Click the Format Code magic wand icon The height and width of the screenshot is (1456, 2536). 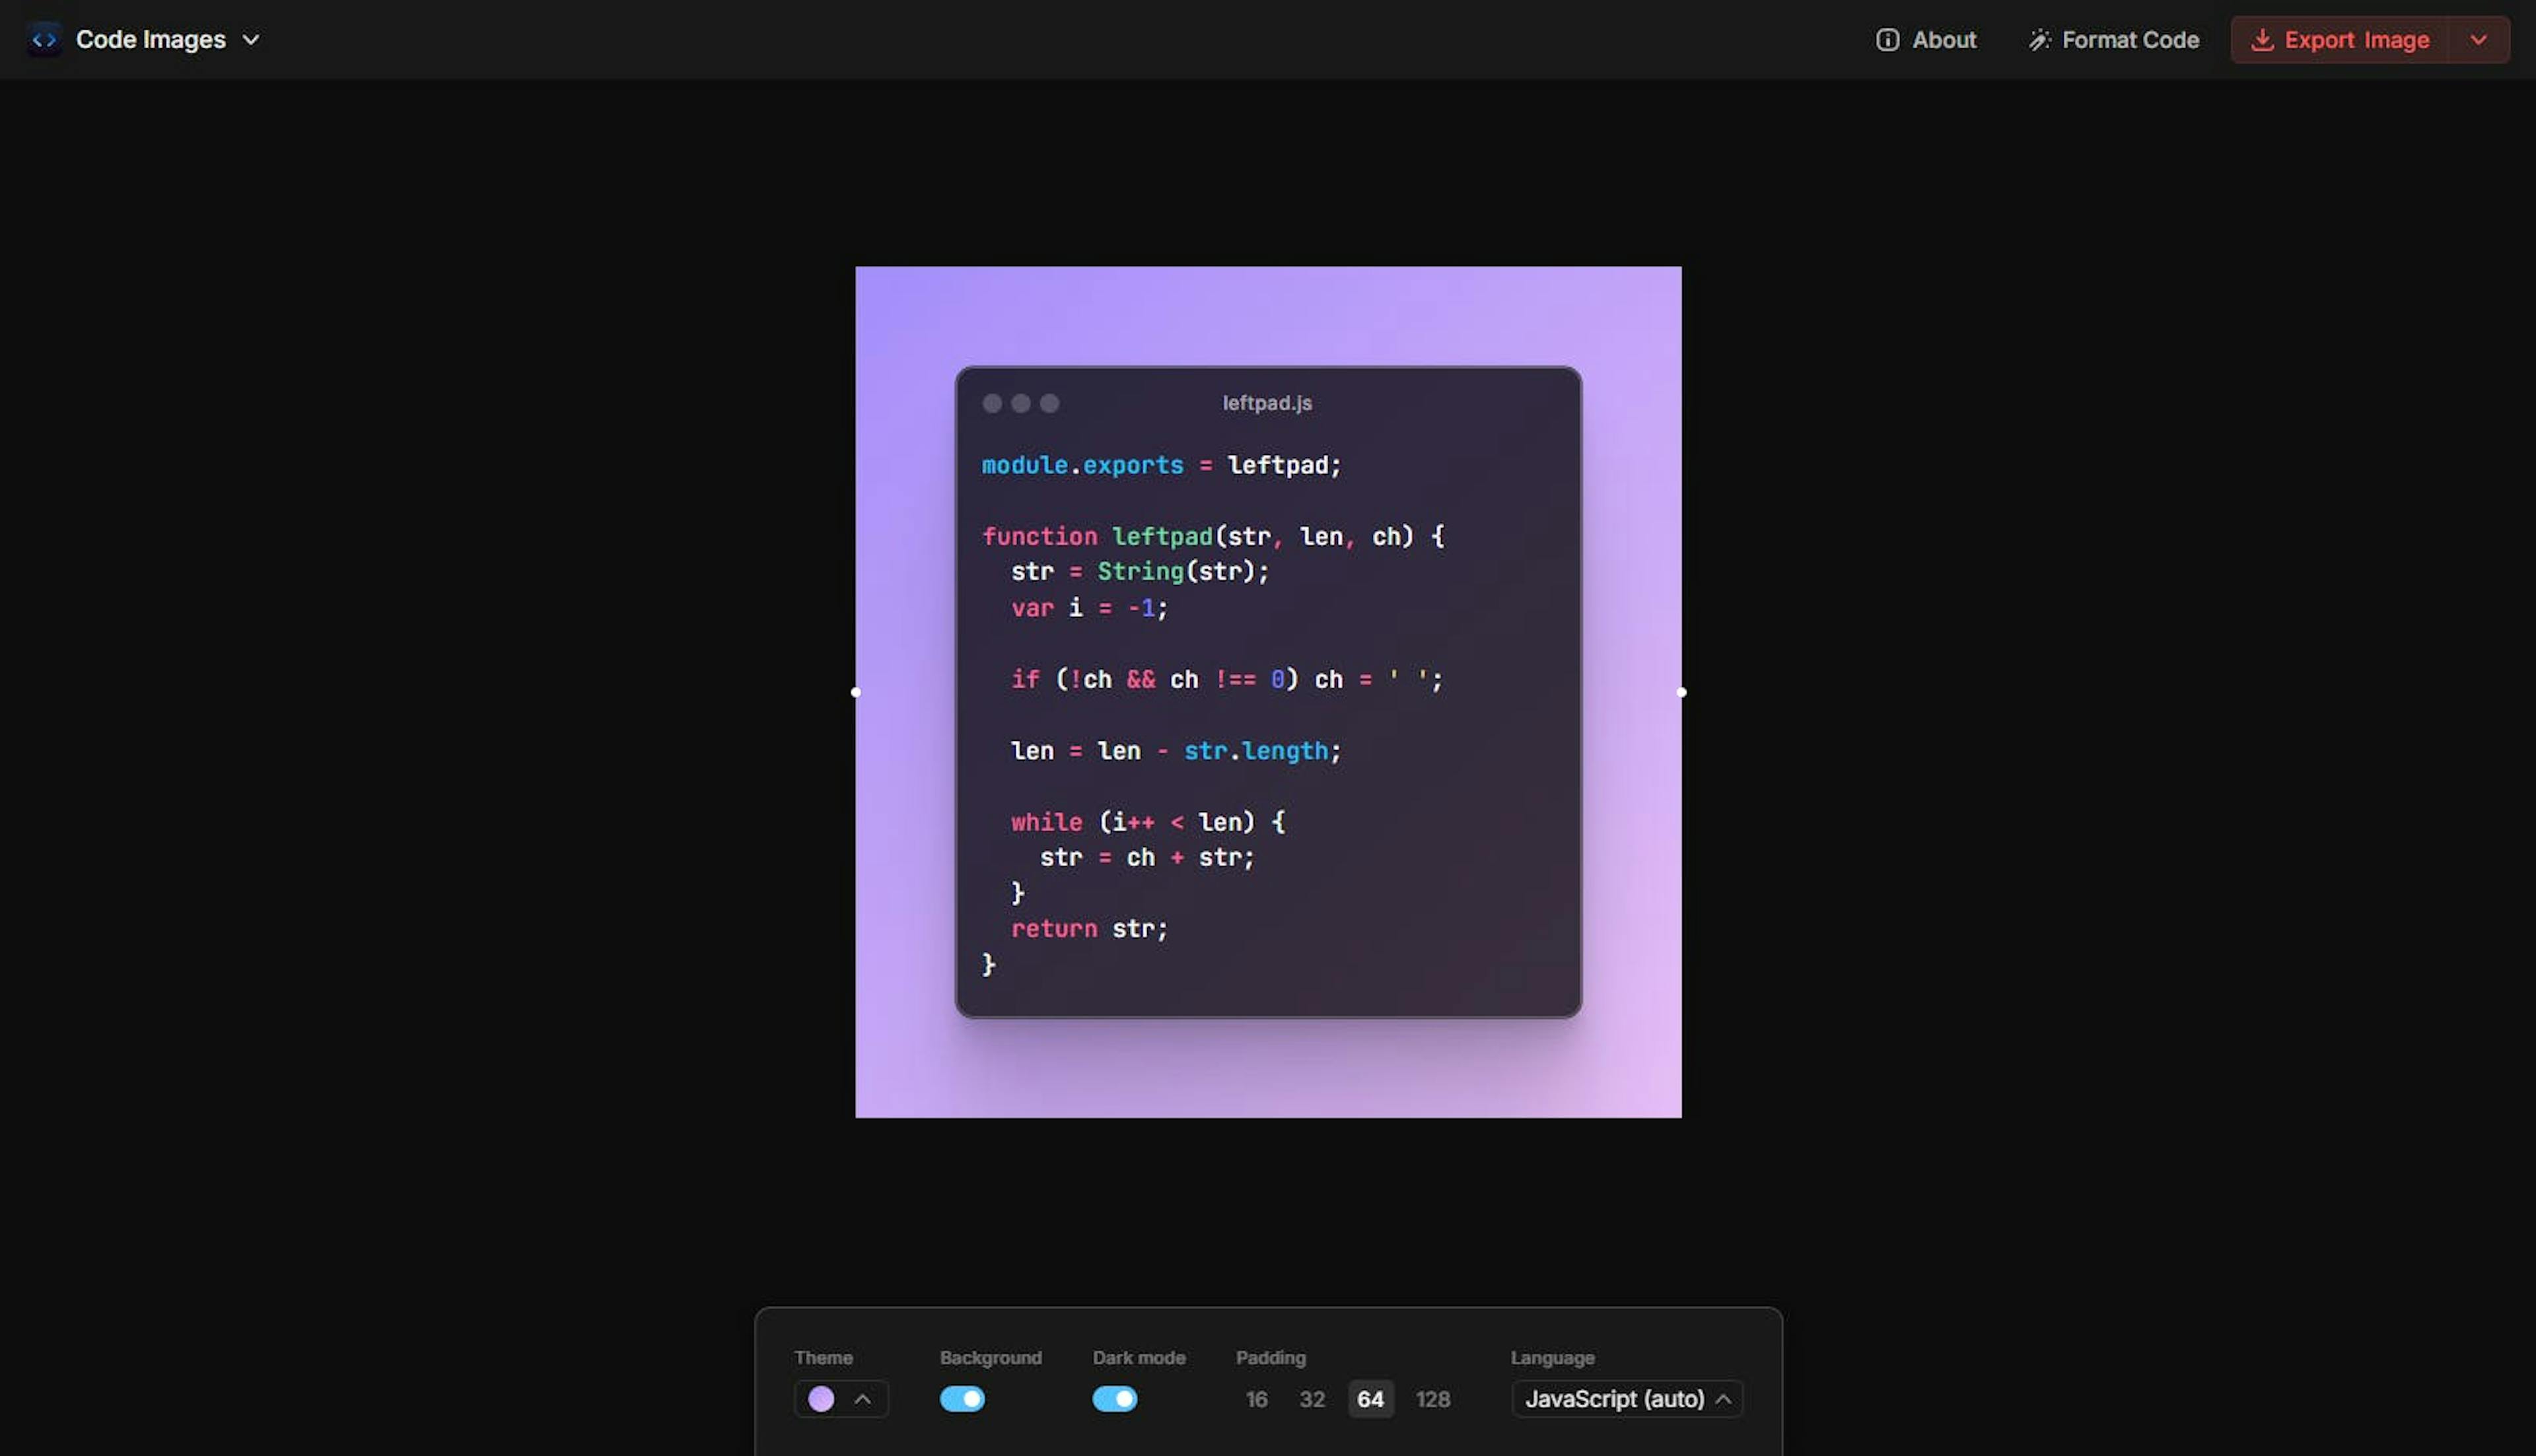(x=2039, y=40)
